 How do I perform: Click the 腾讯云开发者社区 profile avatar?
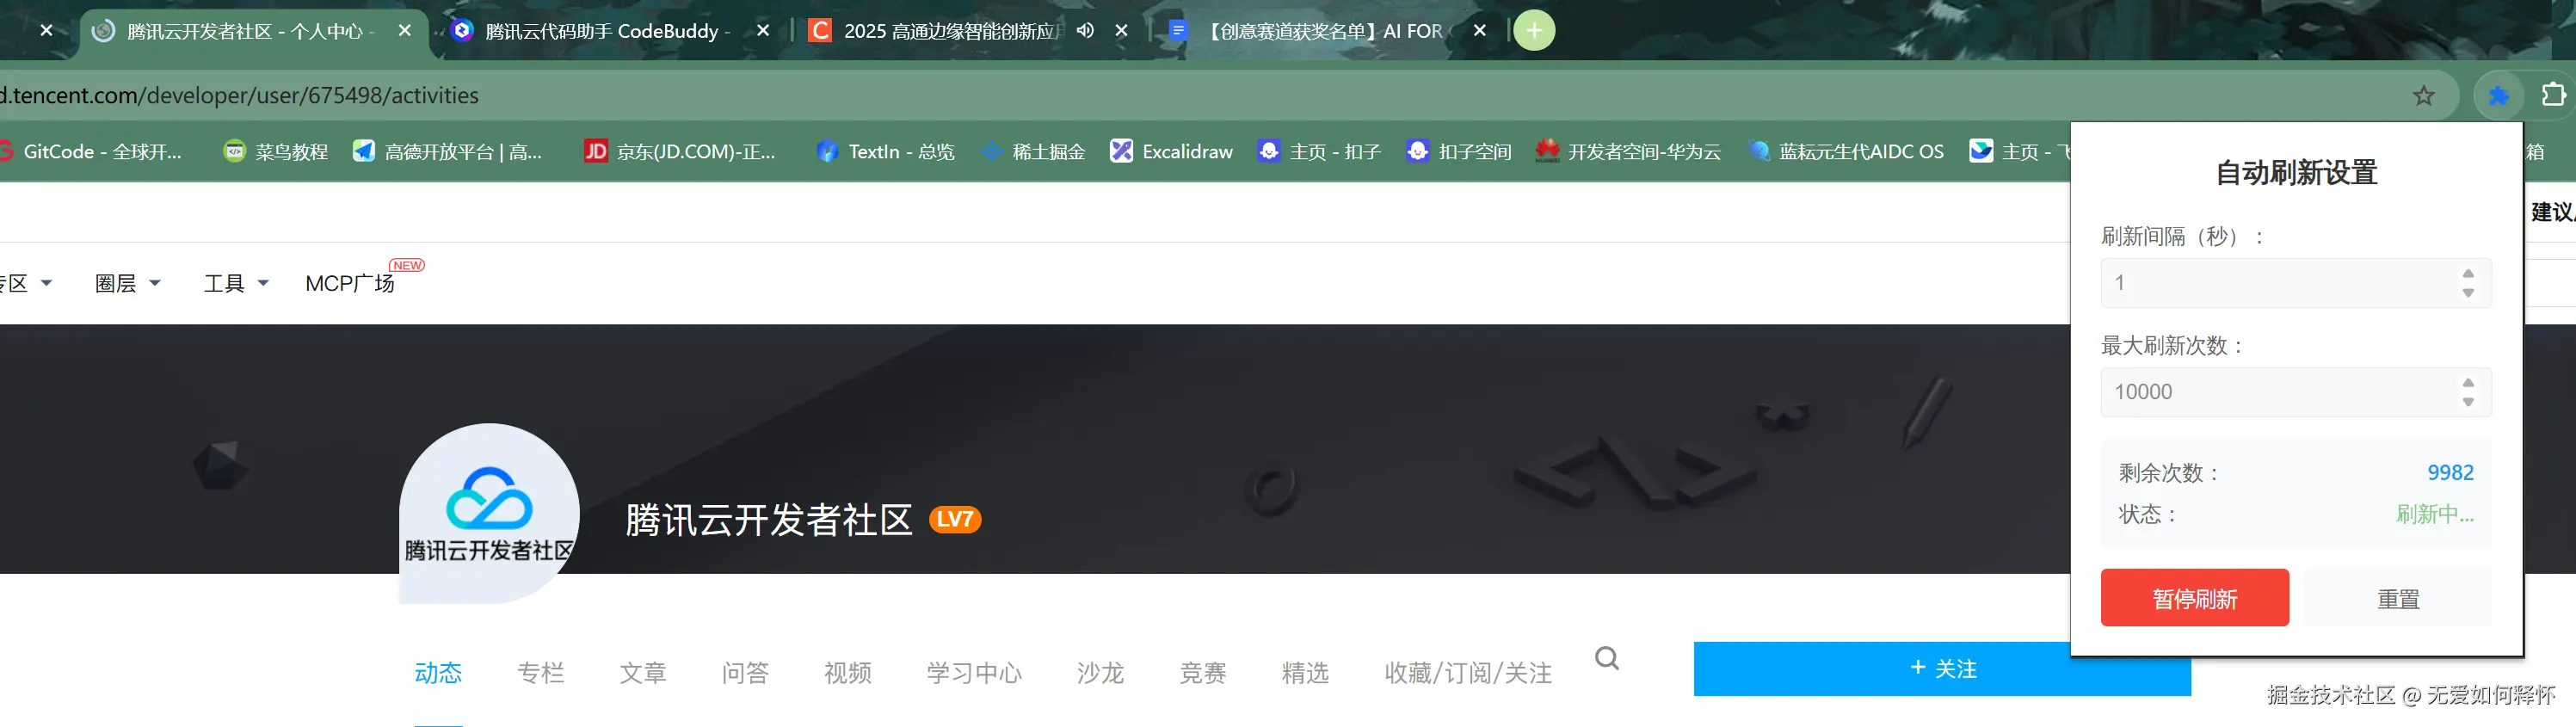click(489, 513)
